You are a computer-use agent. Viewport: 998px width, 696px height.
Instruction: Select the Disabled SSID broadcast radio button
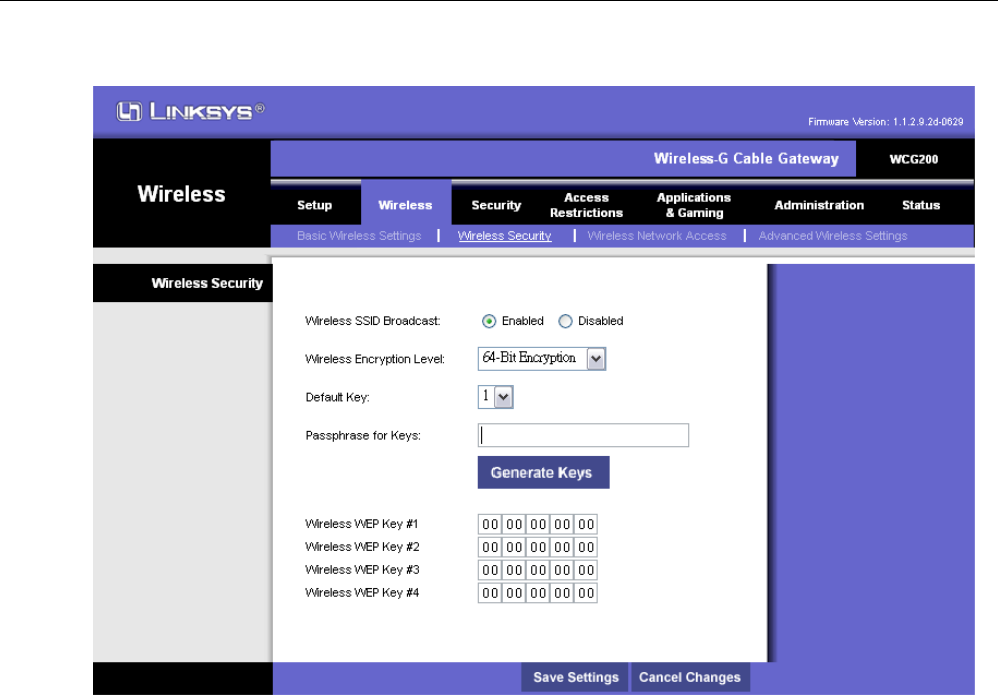coord(565,321)
